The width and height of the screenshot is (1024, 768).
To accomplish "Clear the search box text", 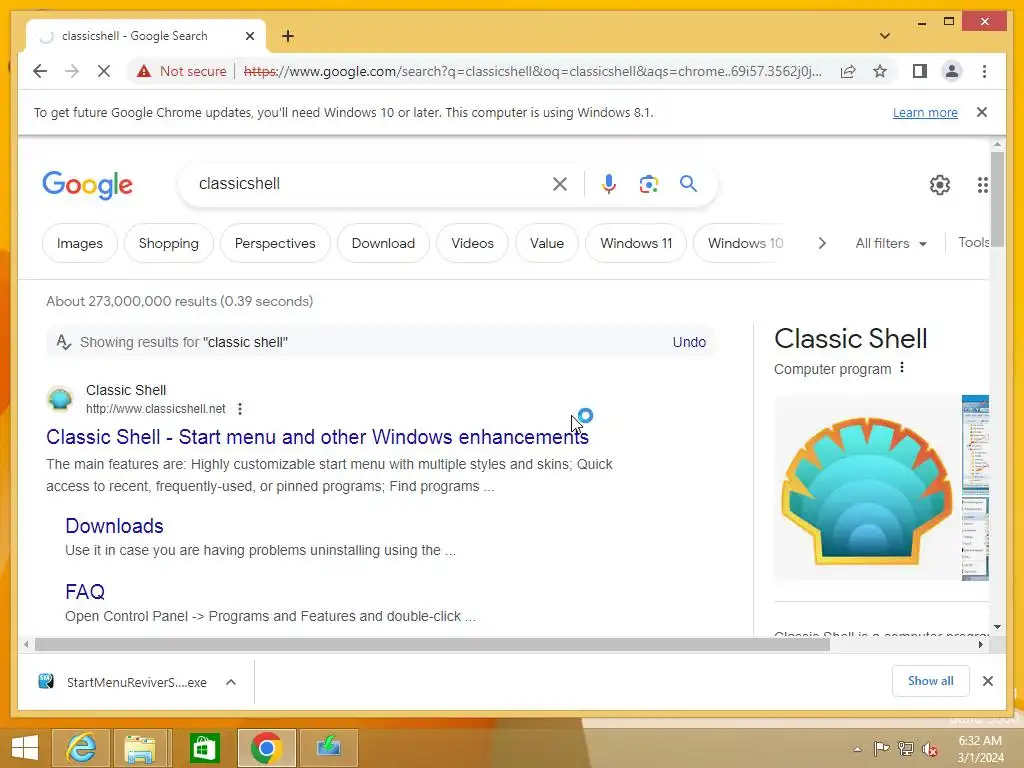I will pos(560,184).
